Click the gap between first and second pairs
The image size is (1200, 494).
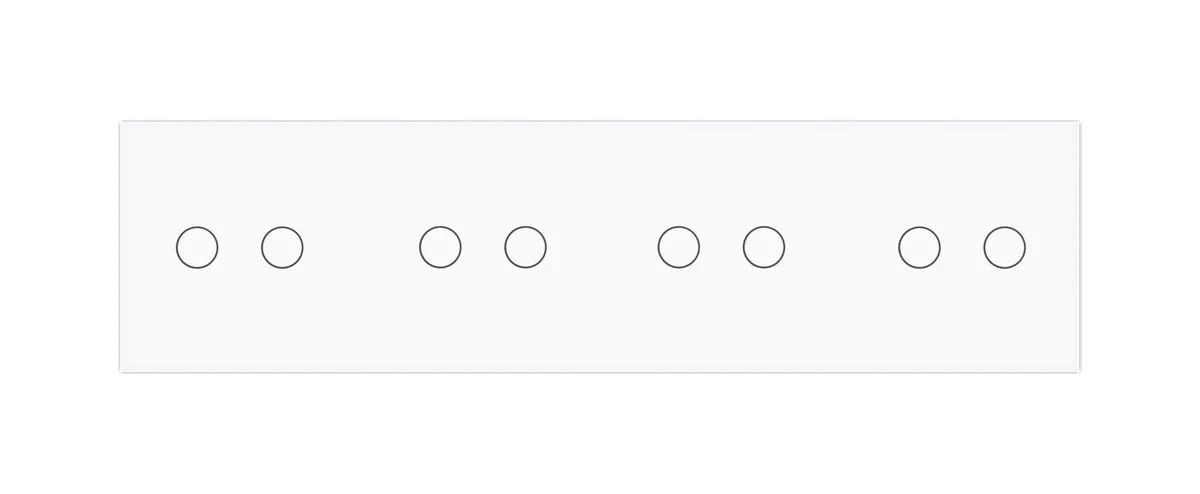(x=361, y=247)
